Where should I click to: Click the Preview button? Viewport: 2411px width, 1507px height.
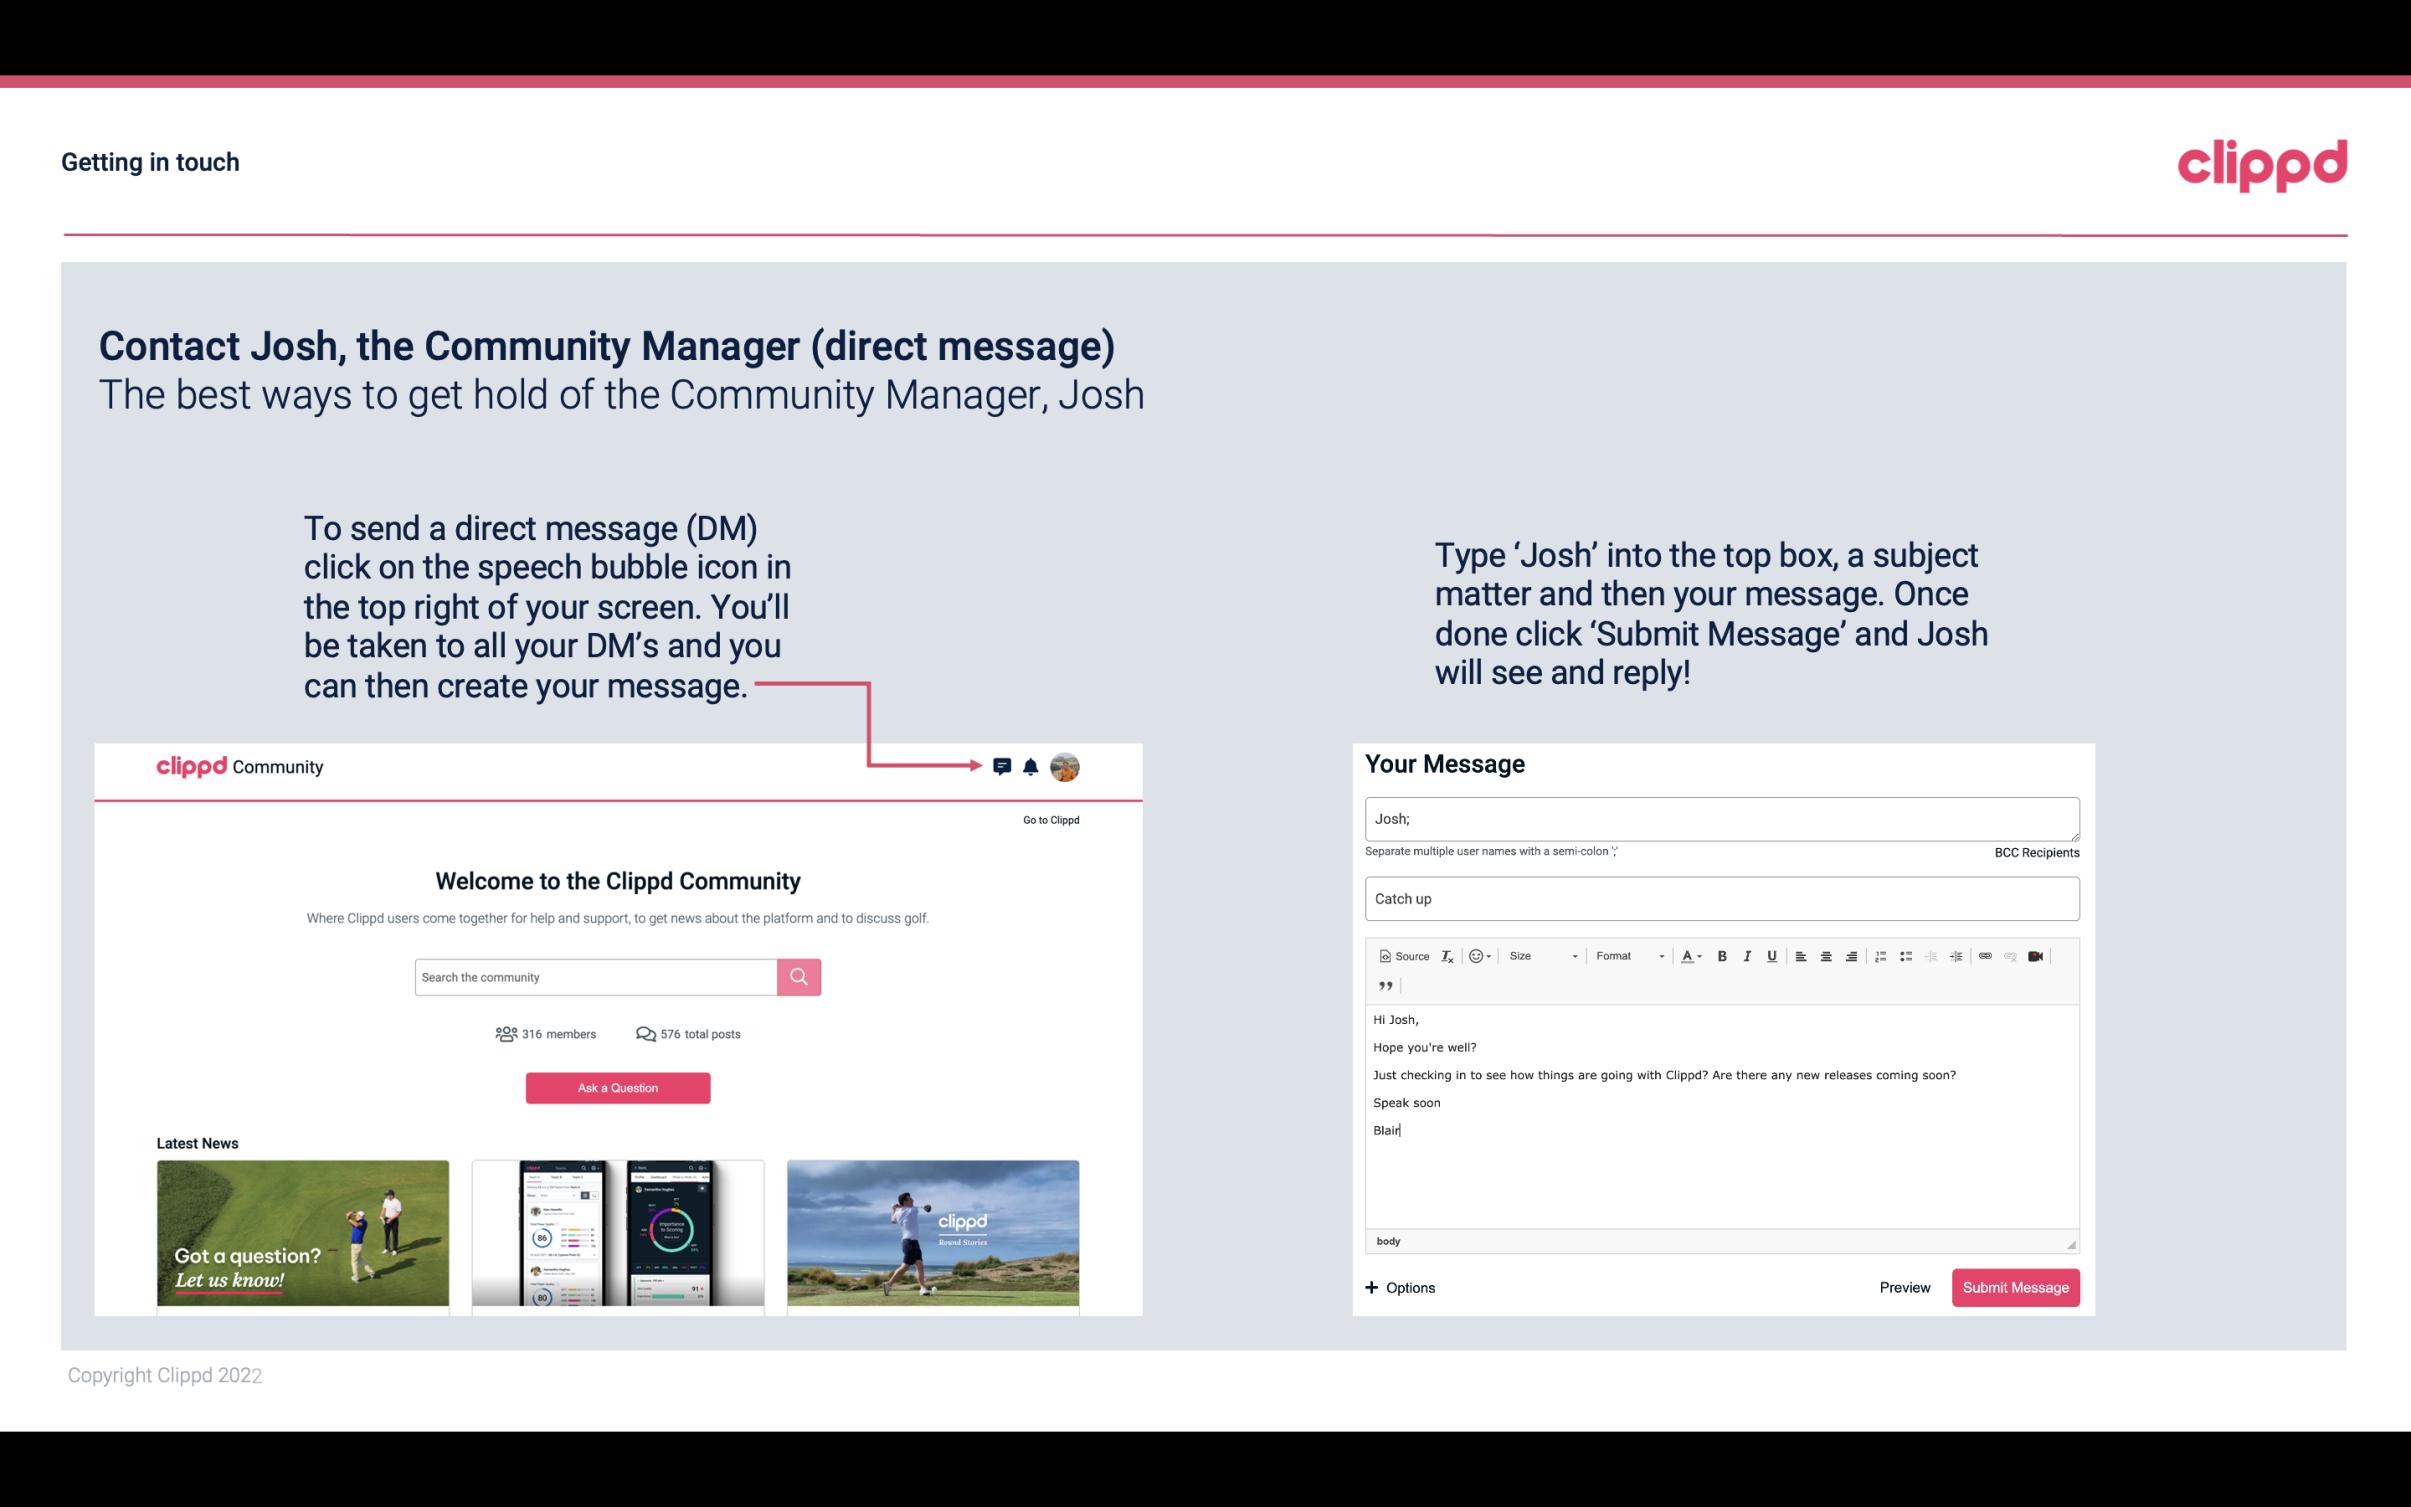click(x=1904, y=1287)
